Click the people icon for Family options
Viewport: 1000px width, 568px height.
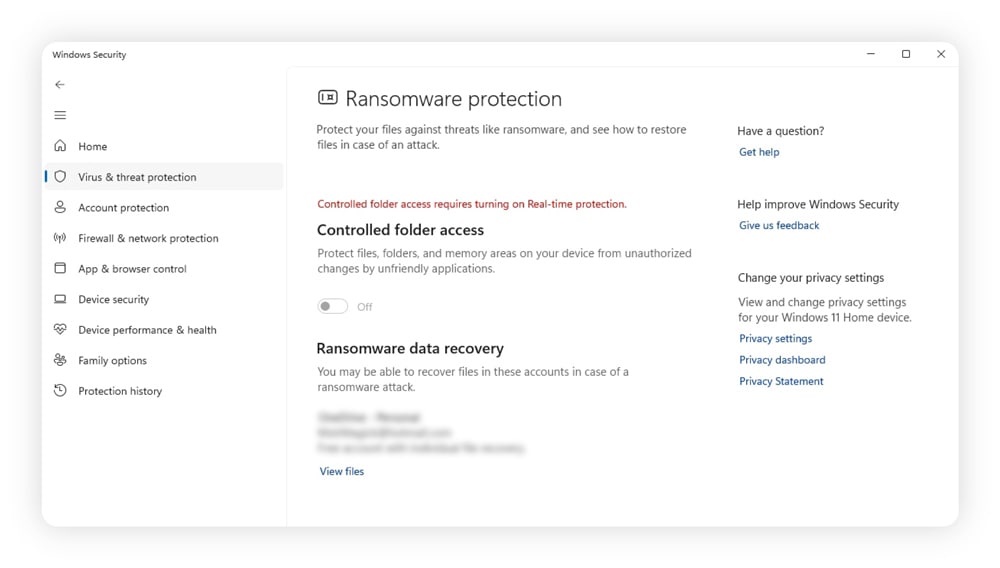pos(60,360)
